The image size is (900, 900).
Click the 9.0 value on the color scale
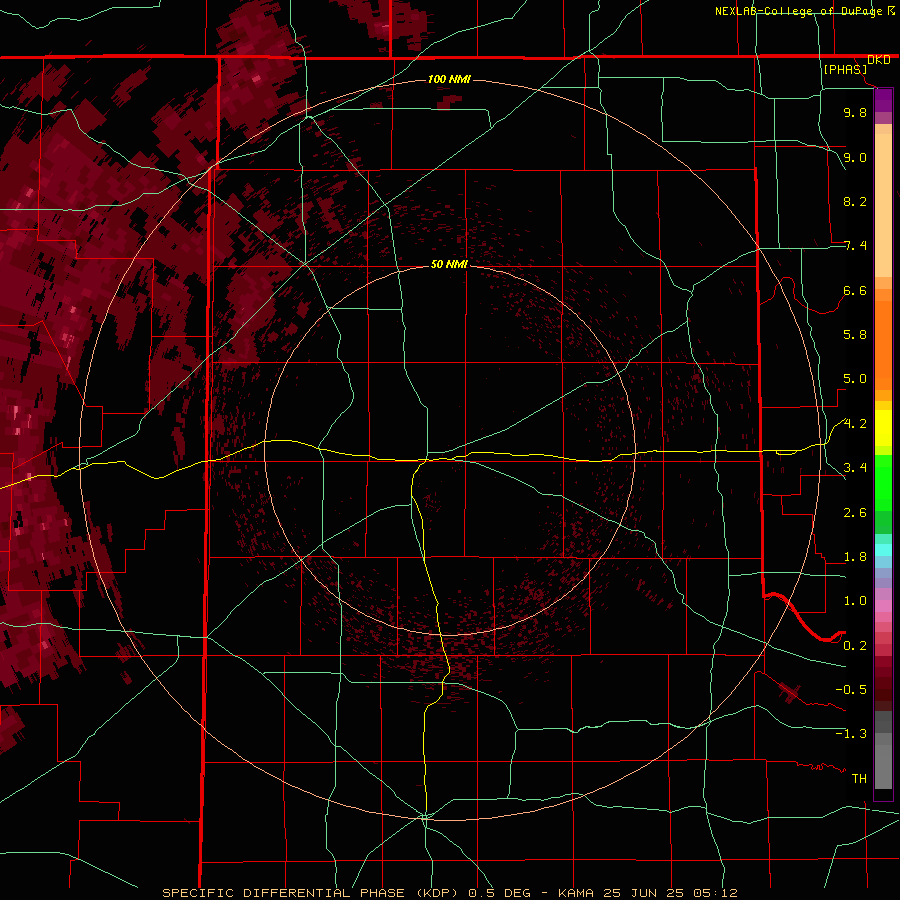click(855, 157)
